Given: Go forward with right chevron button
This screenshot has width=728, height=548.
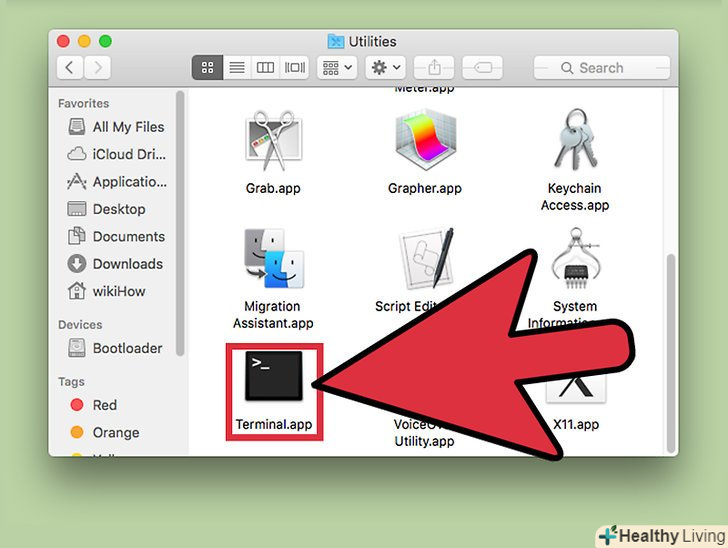Looking at the screenshot, I should (x=98, y=68).
